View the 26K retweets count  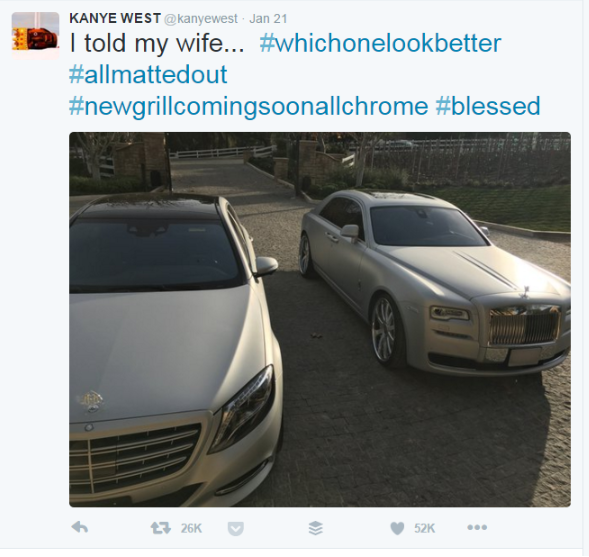[191, 528]
